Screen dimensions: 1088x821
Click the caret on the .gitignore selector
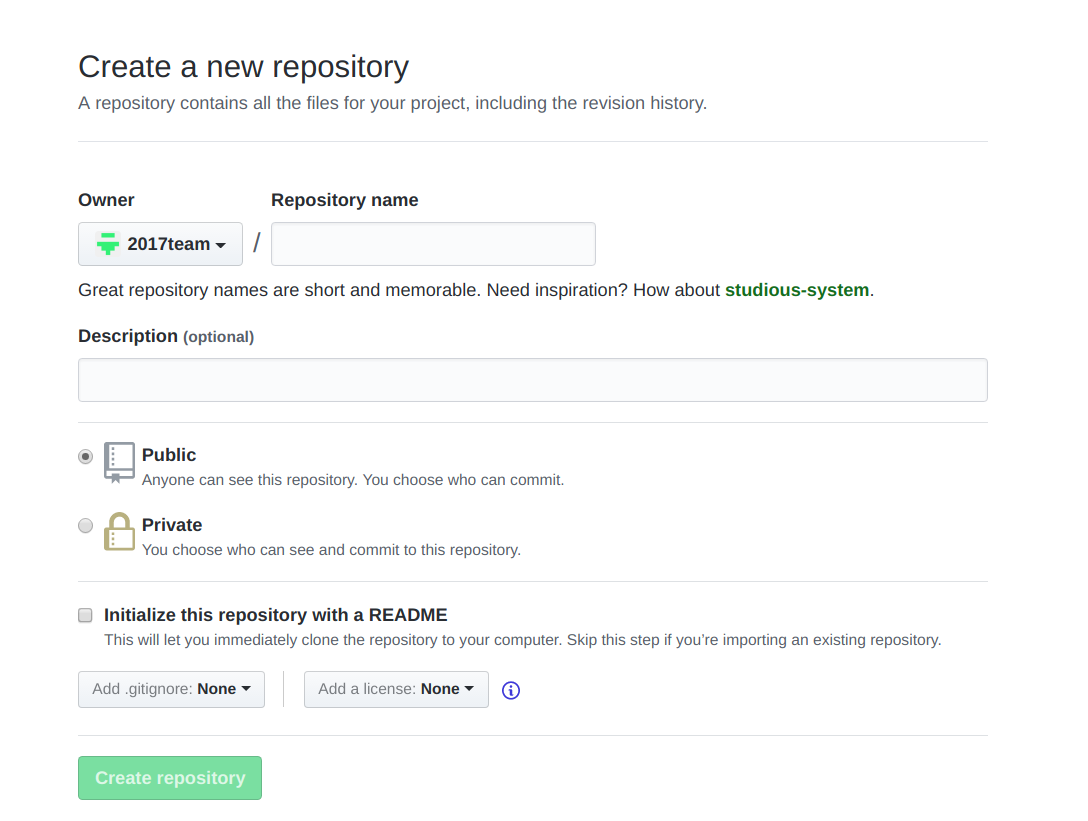(x=247, y=688)
